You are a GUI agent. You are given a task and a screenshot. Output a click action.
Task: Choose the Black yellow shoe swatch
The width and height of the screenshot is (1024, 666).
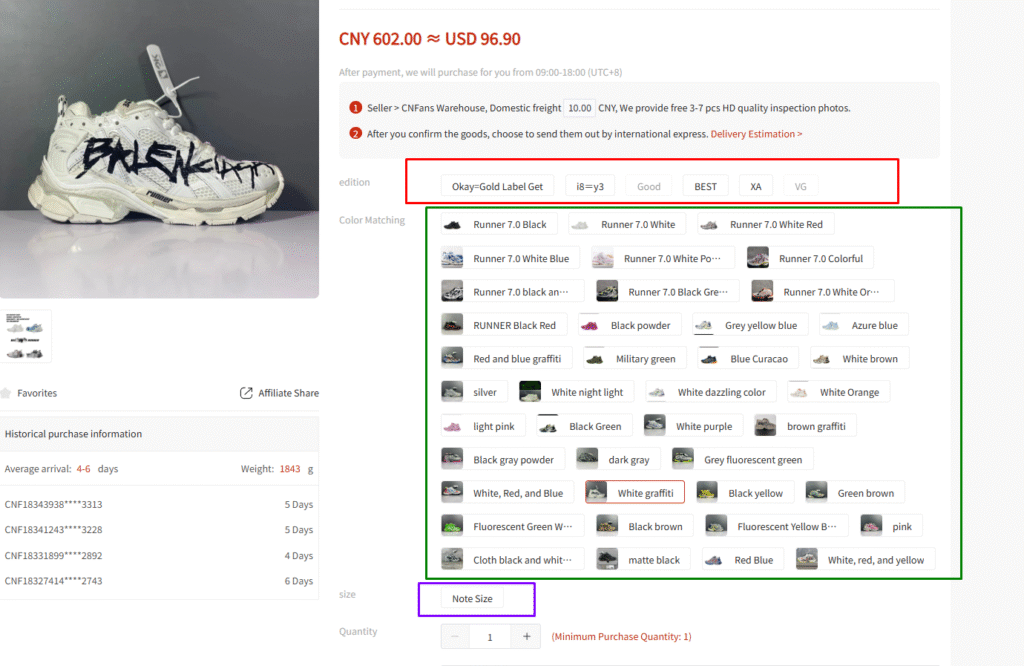point(744,492)
